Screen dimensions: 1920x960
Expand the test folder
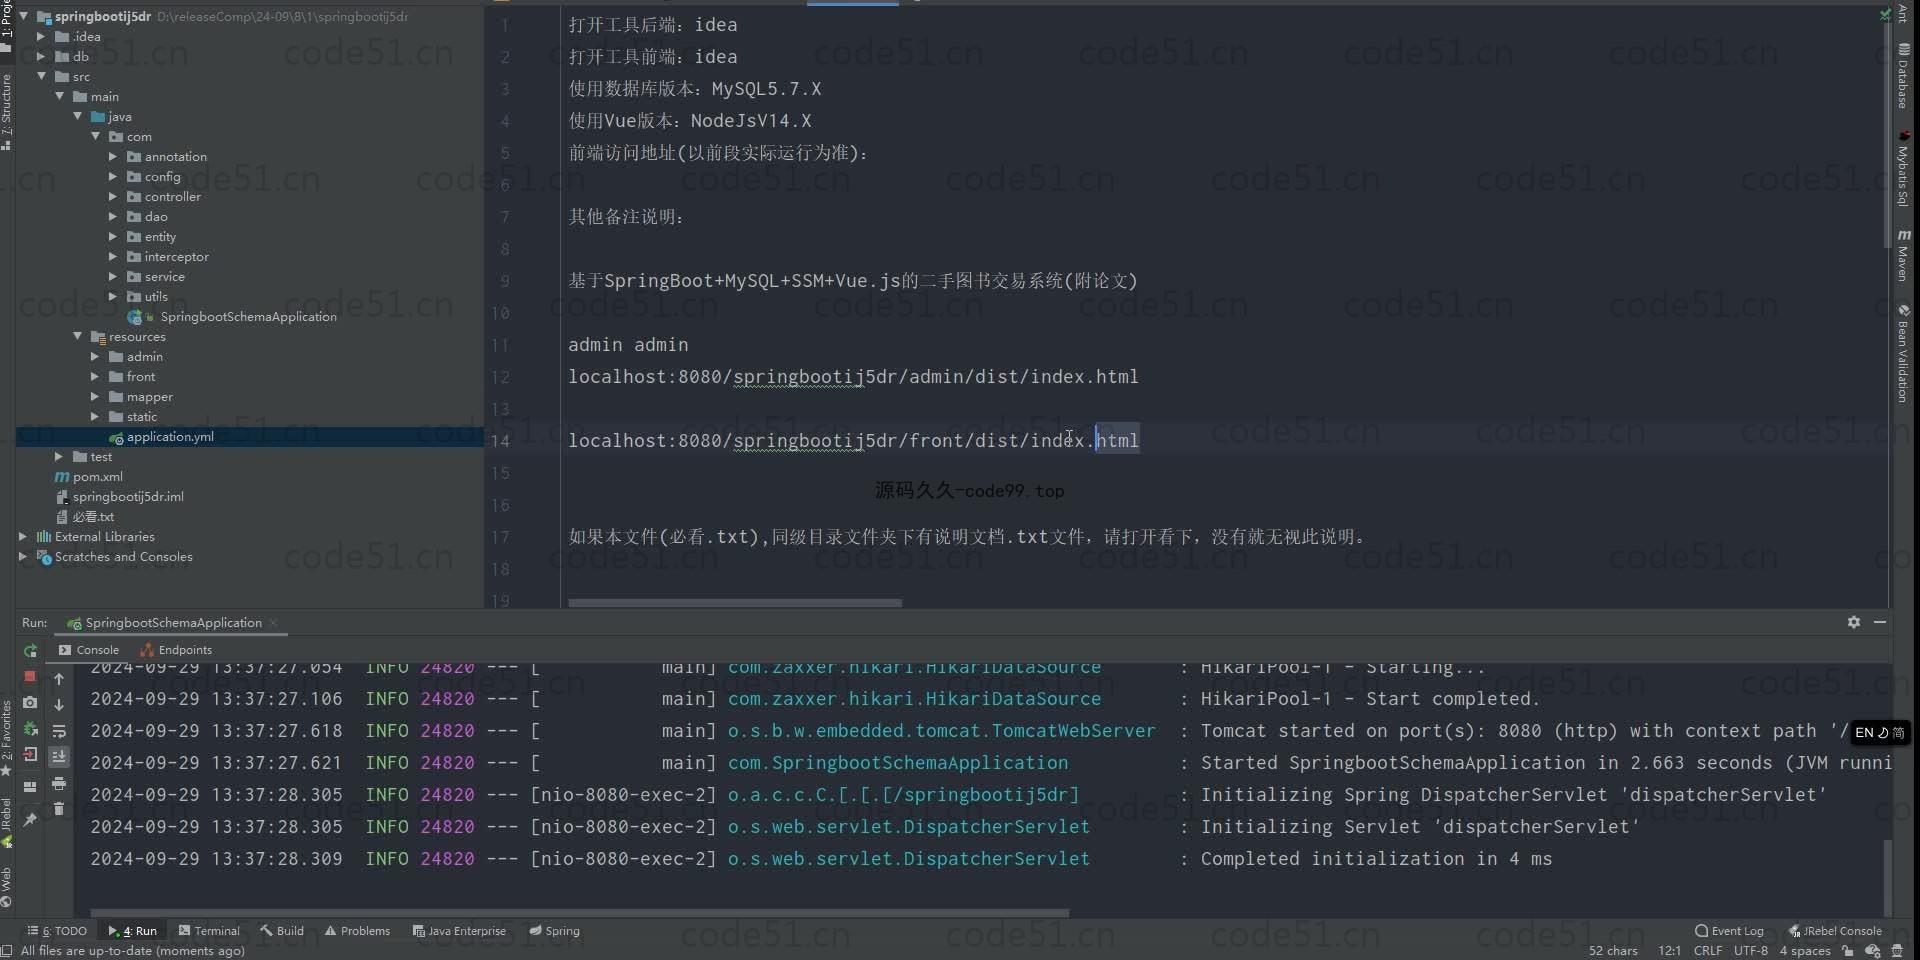coord(59,456)
